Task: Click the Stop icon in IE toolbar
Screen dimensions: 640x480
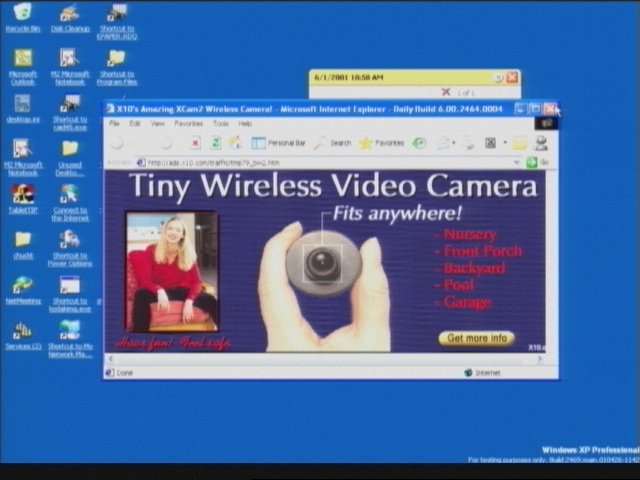Action: point(195,143)
